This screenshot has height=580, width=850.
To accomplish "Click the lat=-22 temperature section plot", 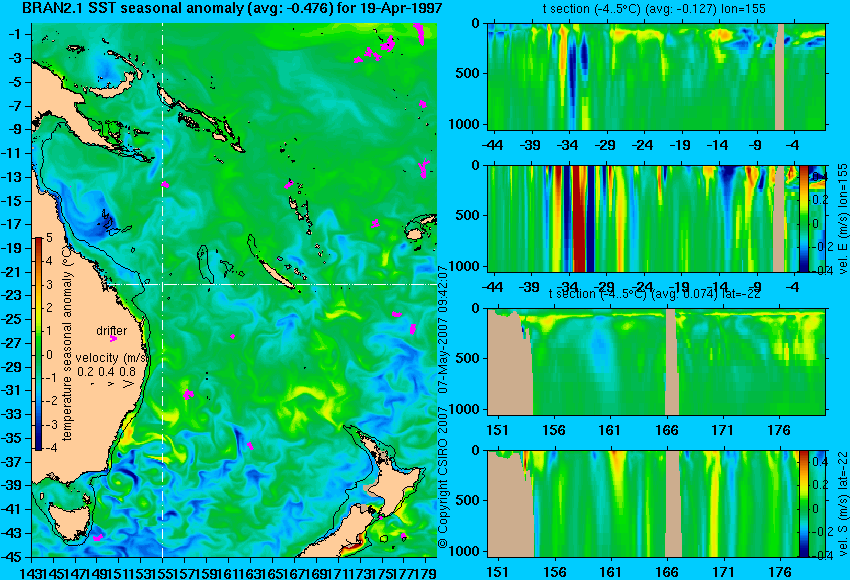I will pos(656,362).
